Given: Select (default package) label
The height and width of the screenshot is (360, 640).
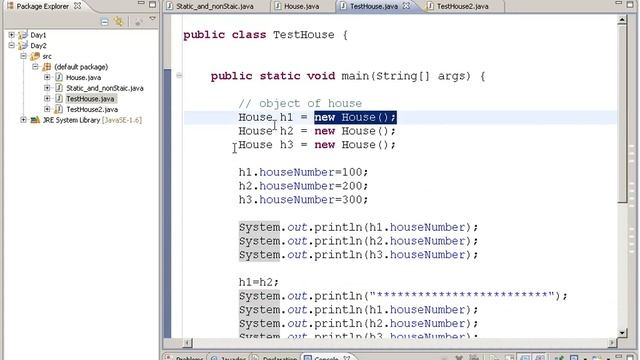Looking at the screenshot, I should (81, 67).
